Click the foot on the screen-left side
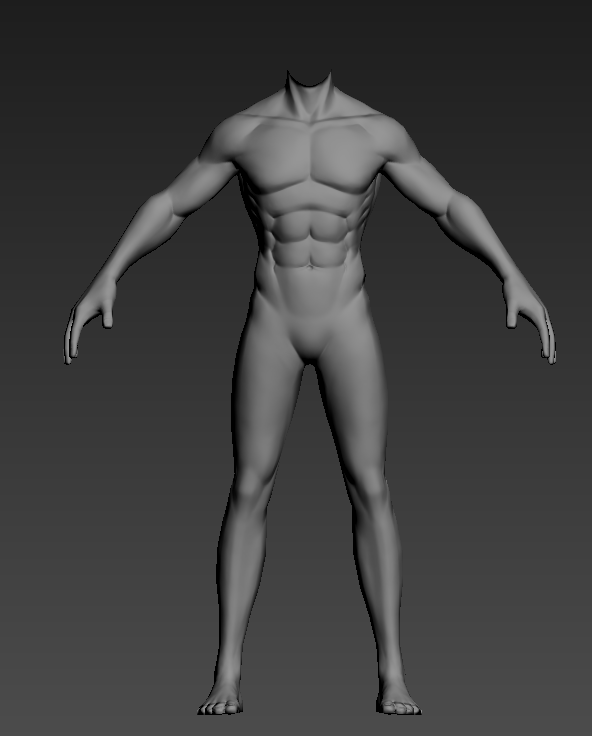Screen dimensions: 592x736 [x=220, y=698]
